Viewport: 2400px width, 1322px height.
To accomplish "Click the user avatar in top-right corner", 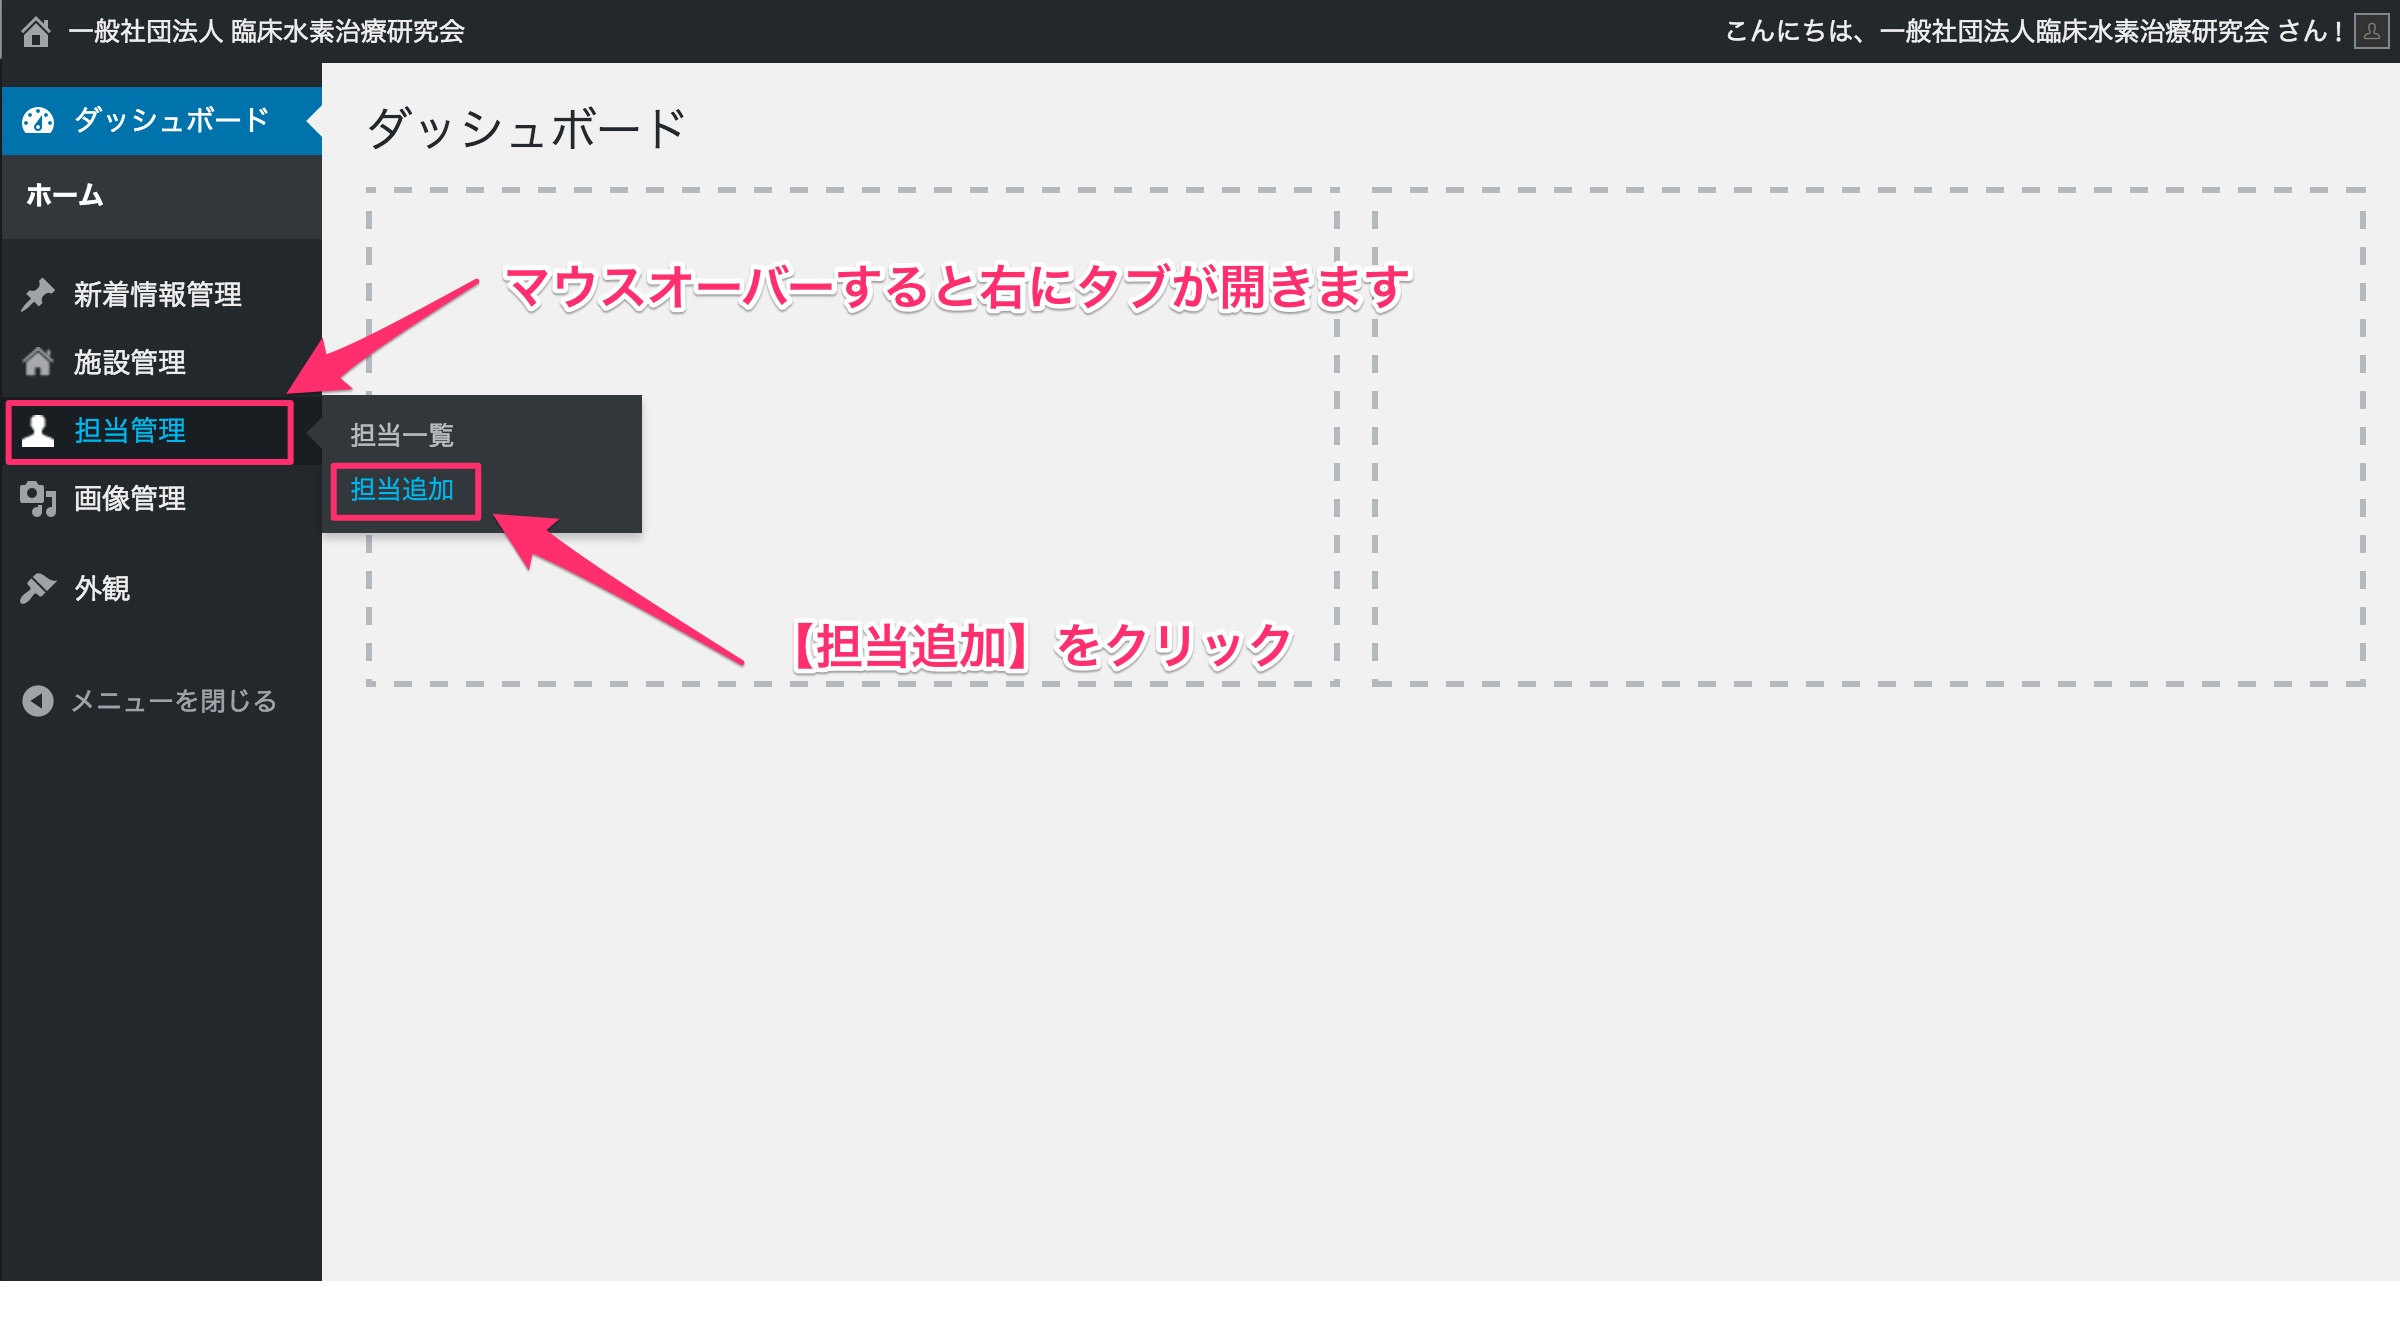I will (2371, 32).
